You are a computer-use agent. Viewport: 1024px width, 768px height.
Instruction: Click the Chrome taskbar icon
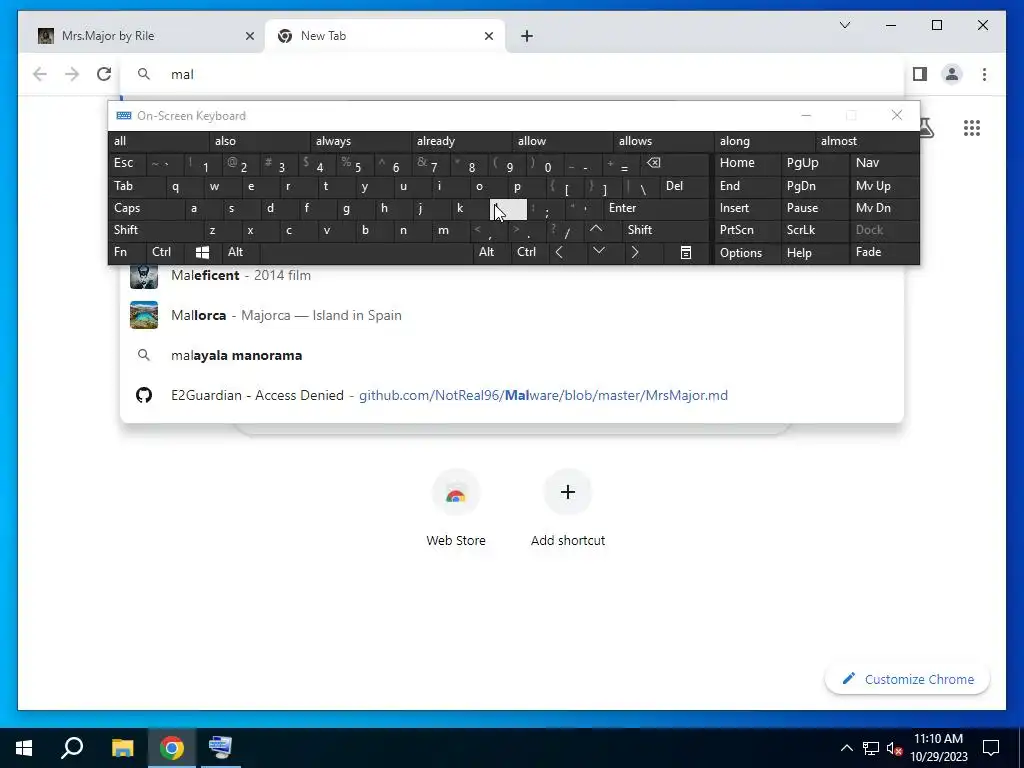coord(172,748)
